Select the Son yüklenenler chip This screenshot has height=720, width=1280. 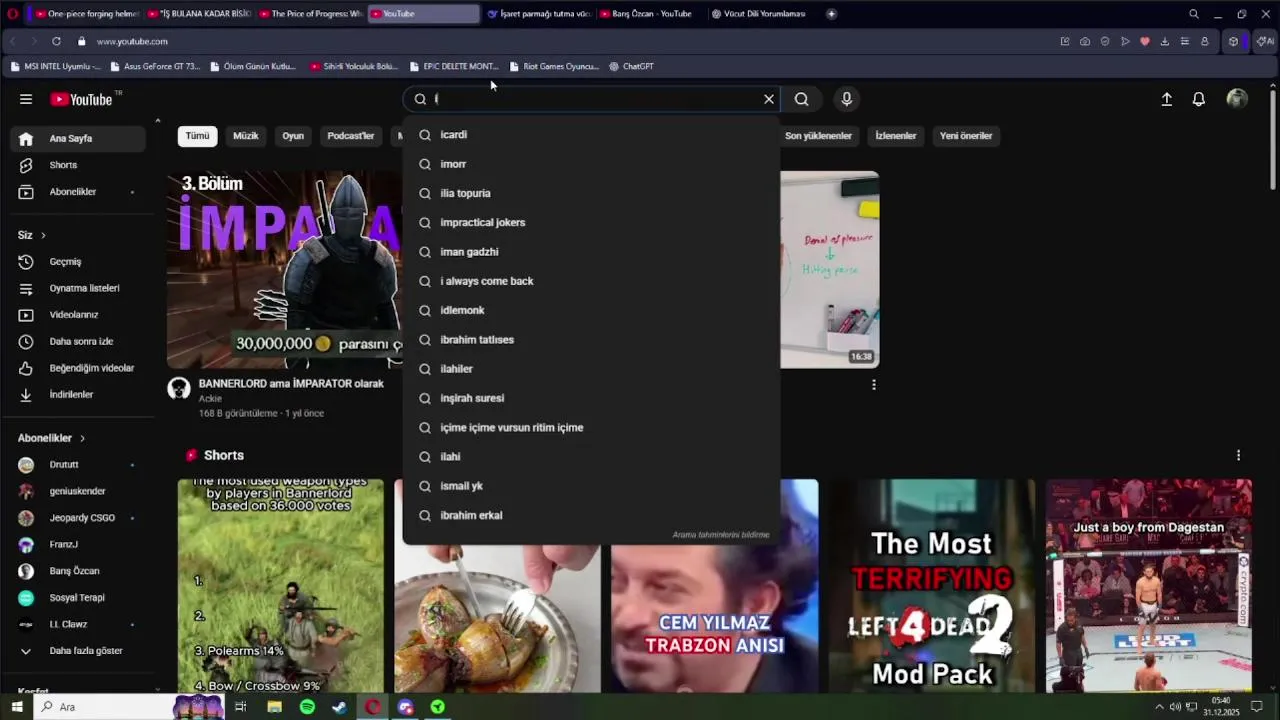click(x=818, y=136)
